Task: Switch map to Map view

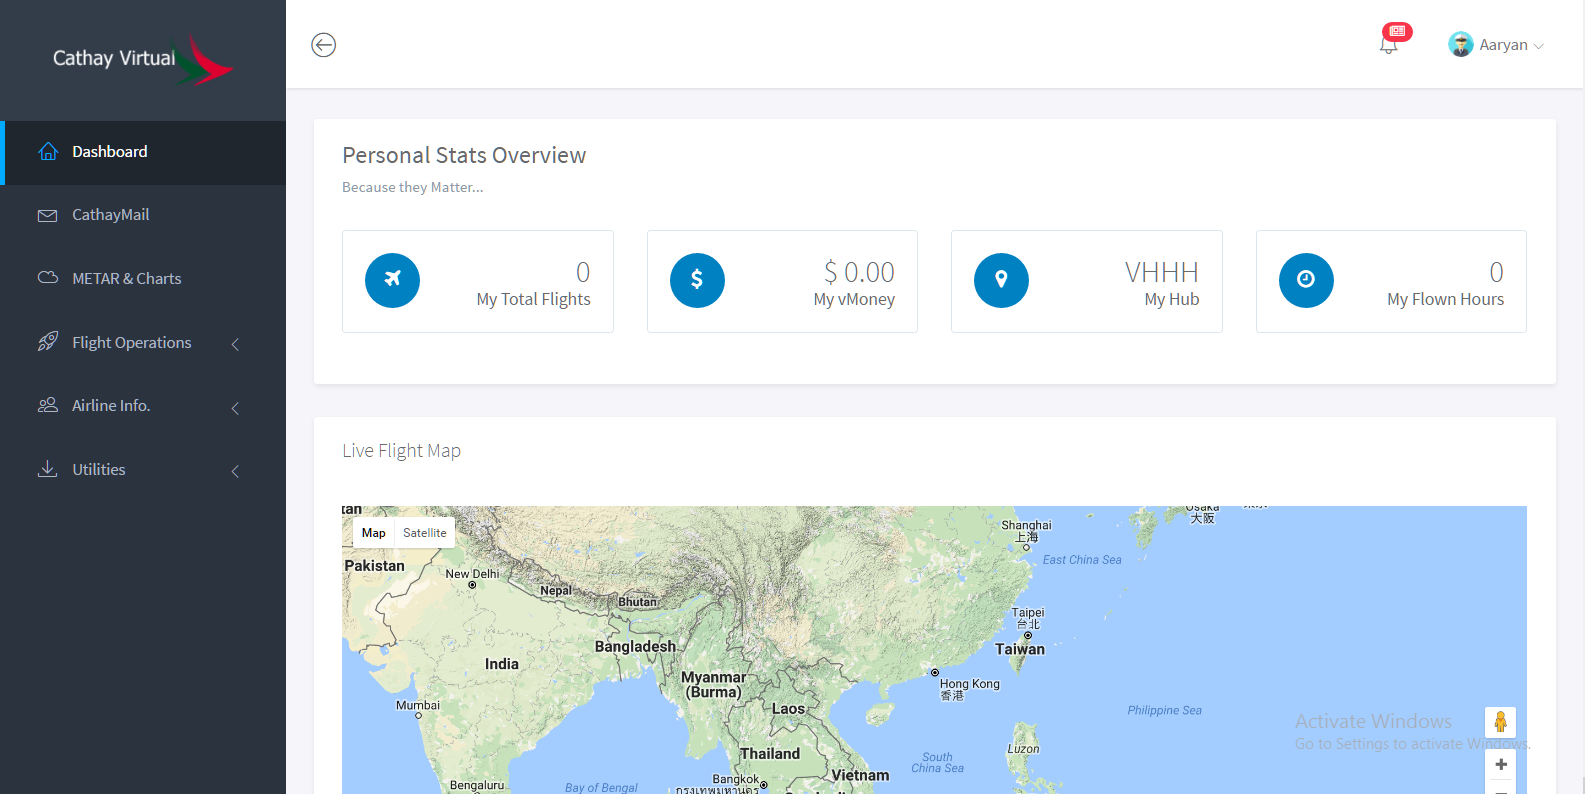Action: [x=373, y=533]
